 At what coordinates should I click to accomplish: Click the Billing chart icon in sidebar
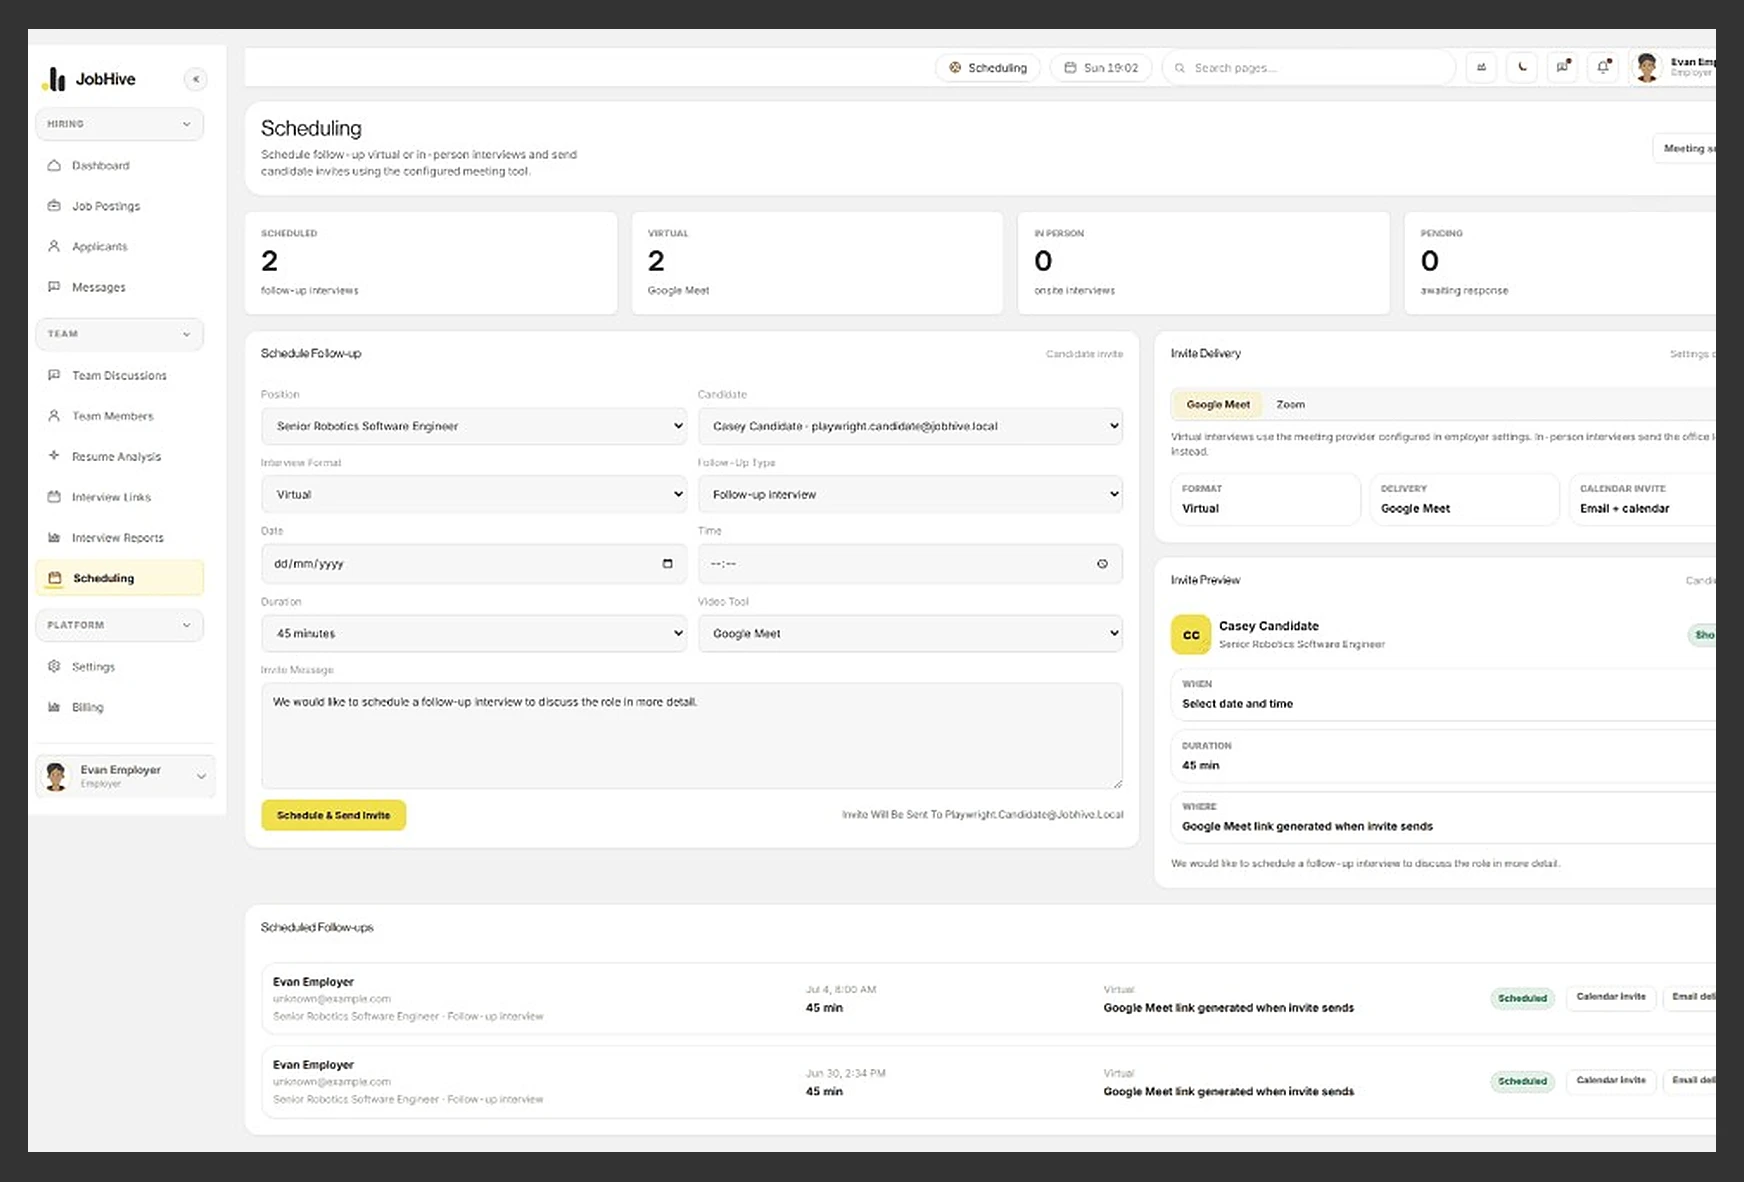click(x=54, y=707)
